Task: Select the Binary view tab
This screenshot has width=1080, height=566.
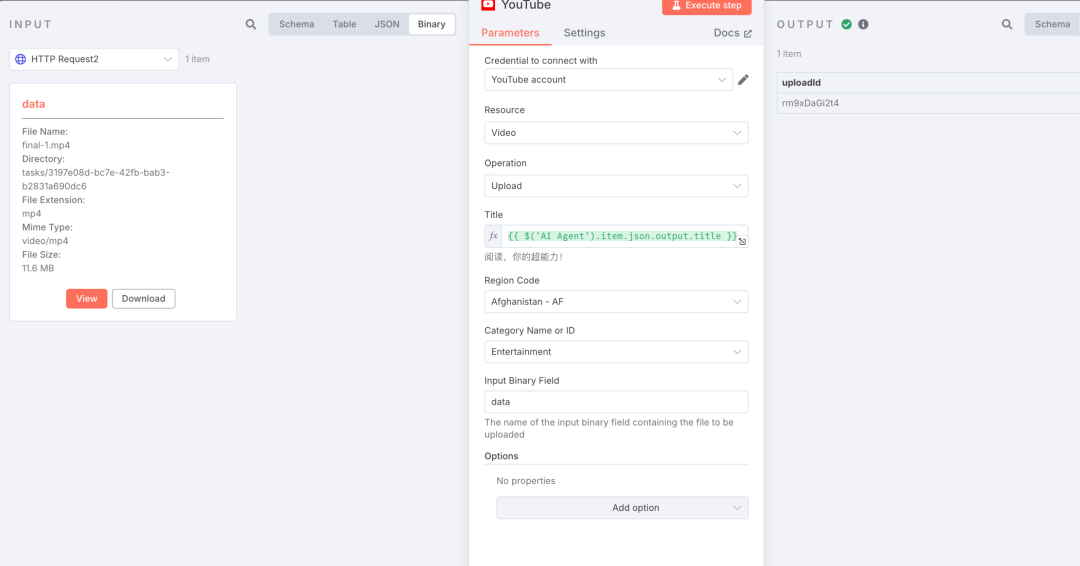Action: (431, 24)
